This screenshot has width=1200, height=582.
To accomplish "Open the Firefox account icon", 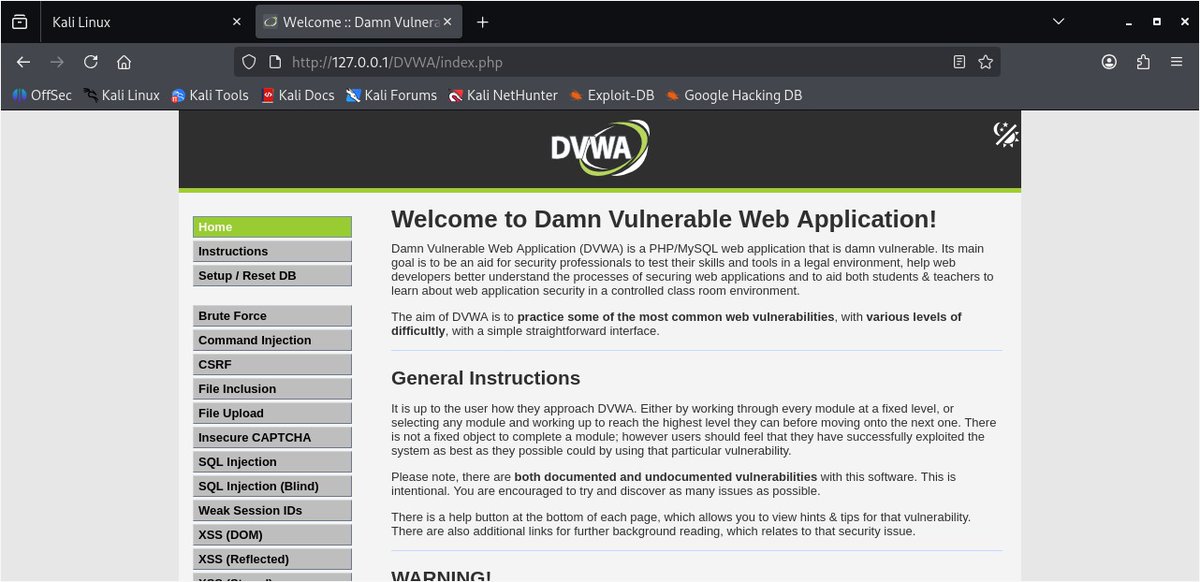I will pyautogui.click(x=1109, y=62).
